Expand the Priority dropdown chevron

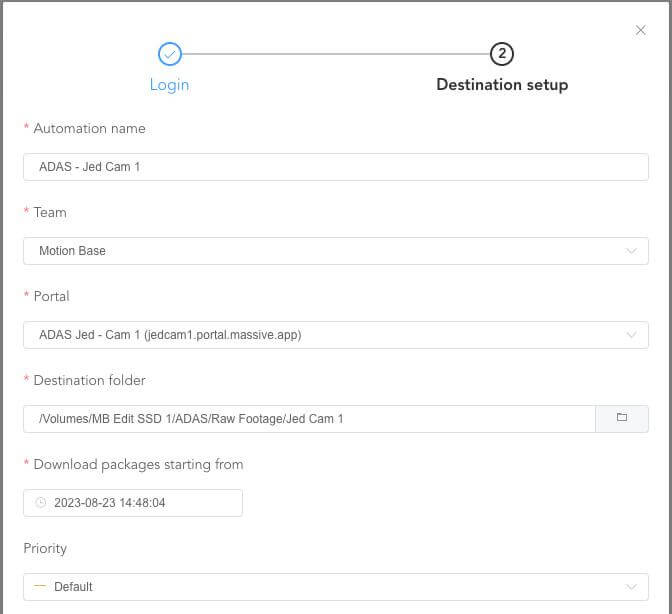(x=631, y=587)
